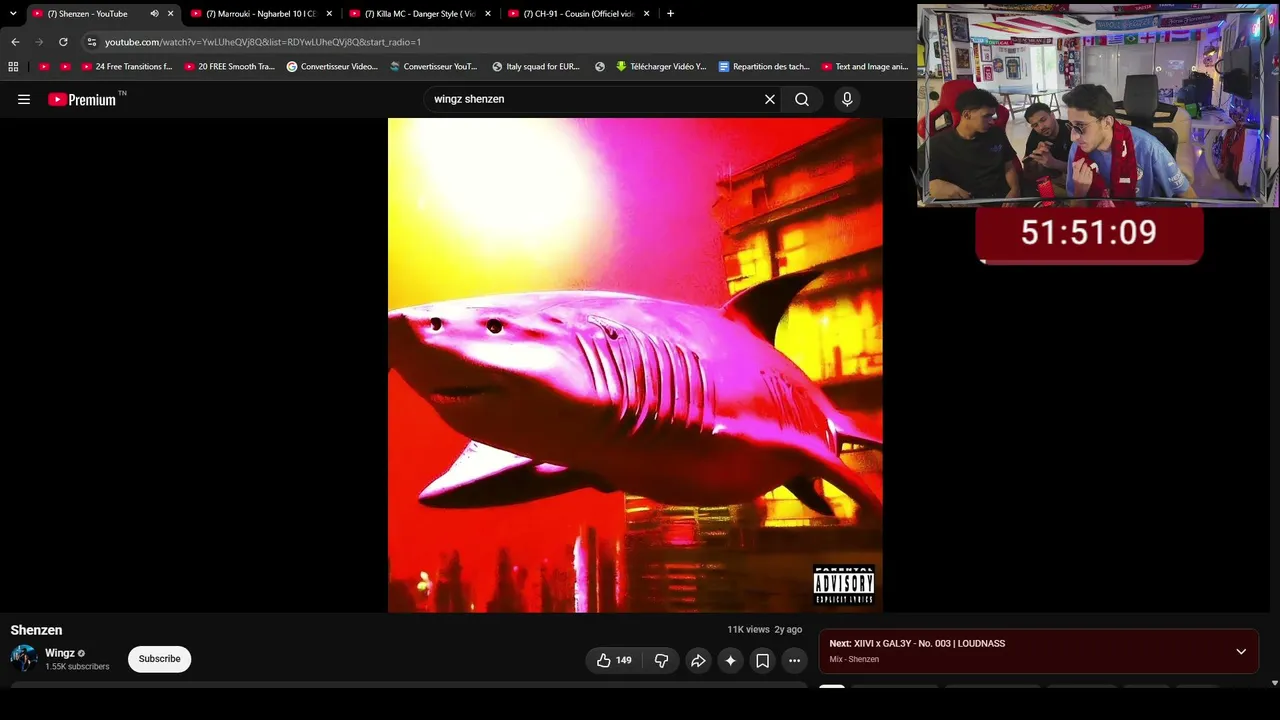
Task: Like the Shenzen video
Action: 614,660
